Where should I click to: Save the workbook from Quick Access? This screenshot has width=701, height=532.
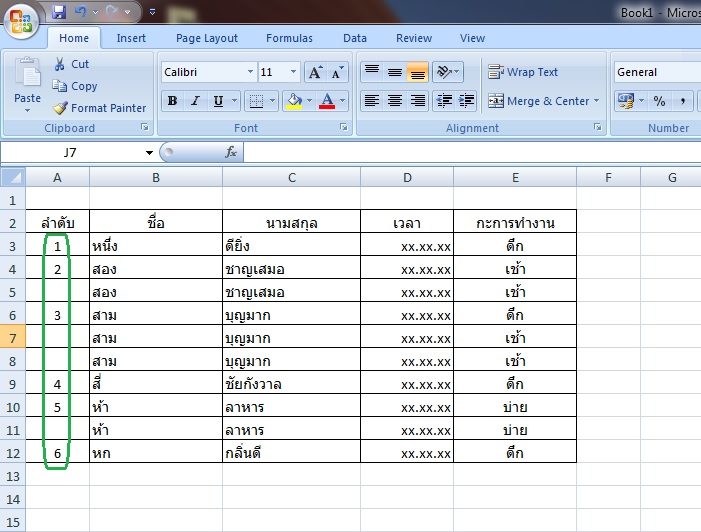click(59, 12)
